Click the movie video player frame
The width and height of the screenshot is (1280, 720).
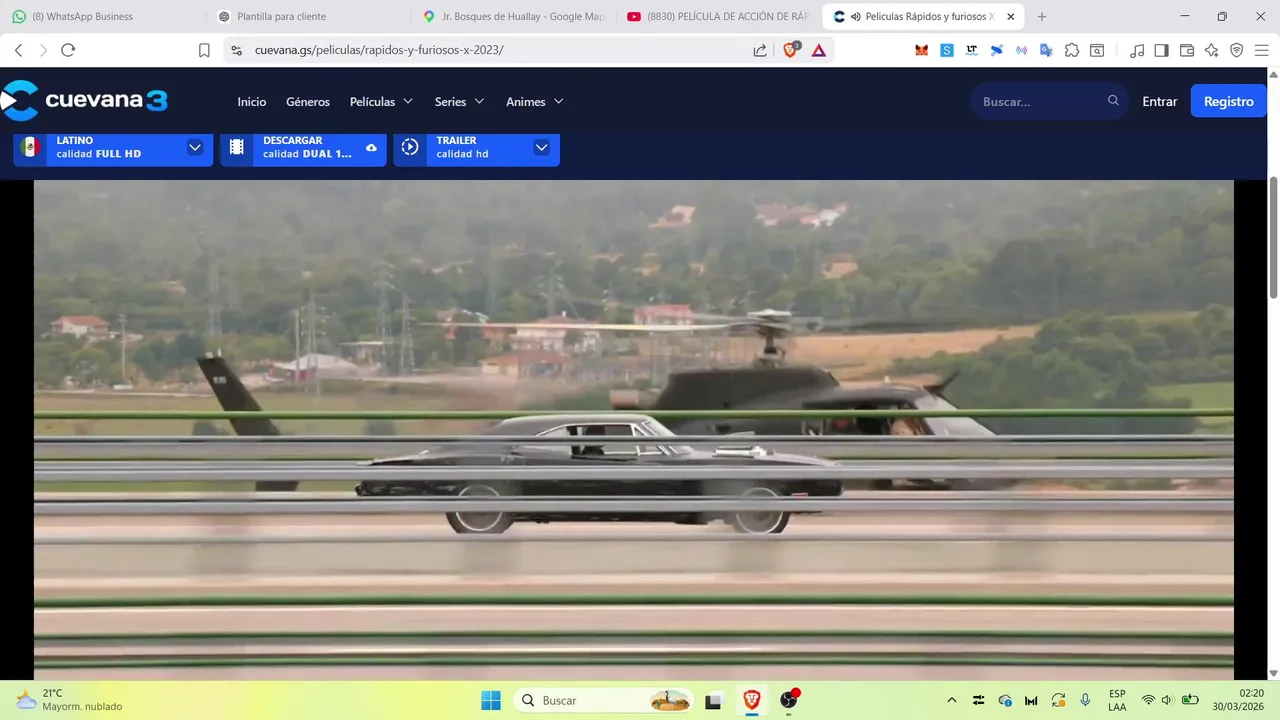(634, 430)
